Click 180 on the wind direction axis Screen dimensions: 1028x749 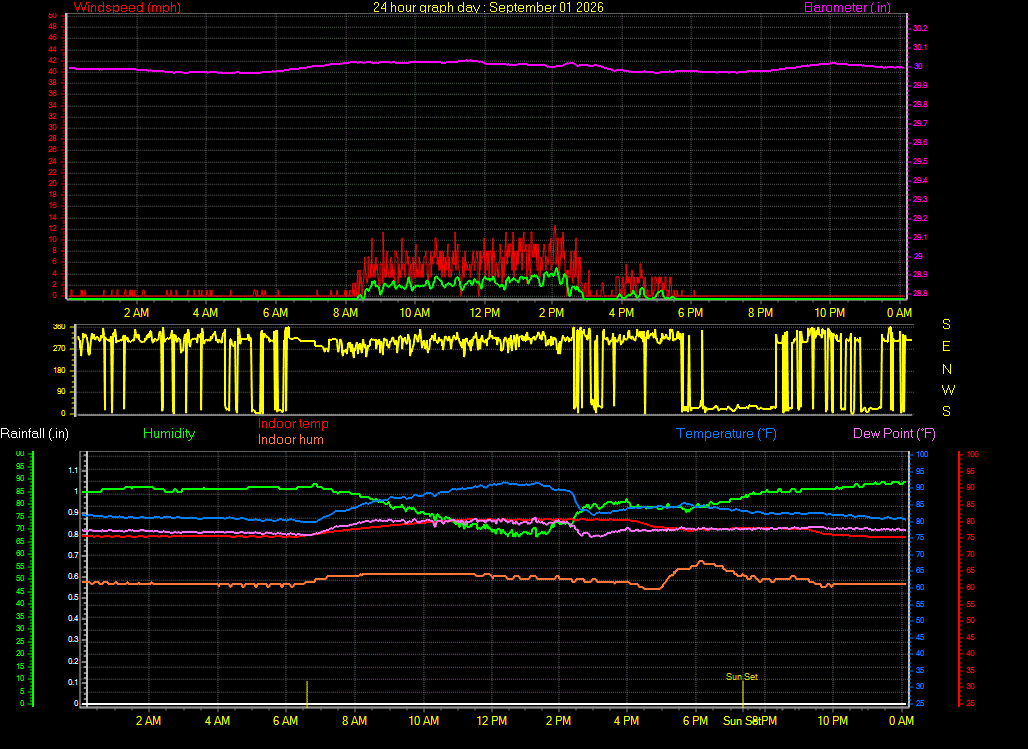click(59, 370)
